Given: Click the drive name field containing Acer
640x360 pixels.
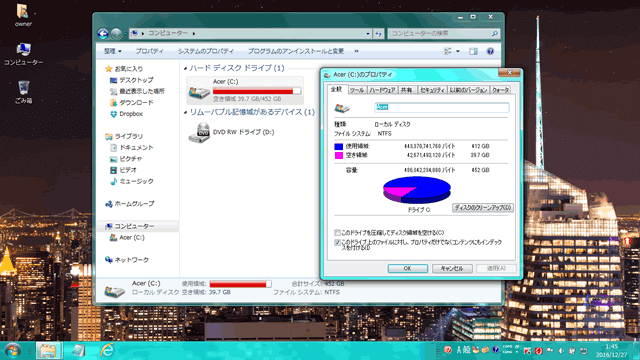Looking at the screenshot, I should pyautogui.click(x=442, y=107).
